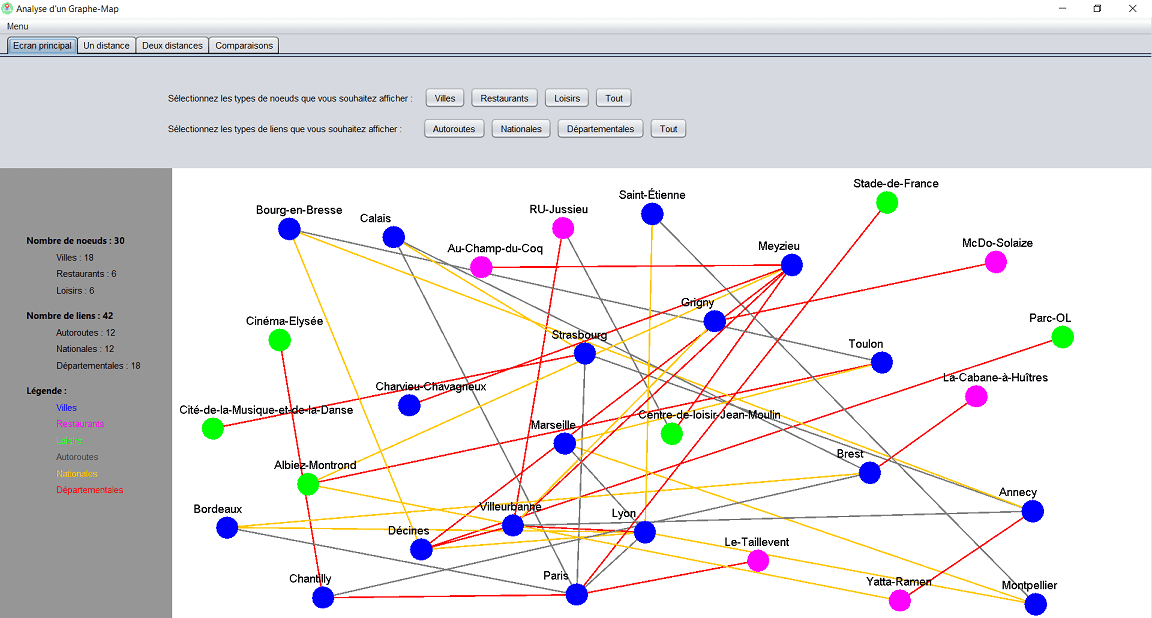Toggle the Autoroutes link filter

tap(454, 128)
